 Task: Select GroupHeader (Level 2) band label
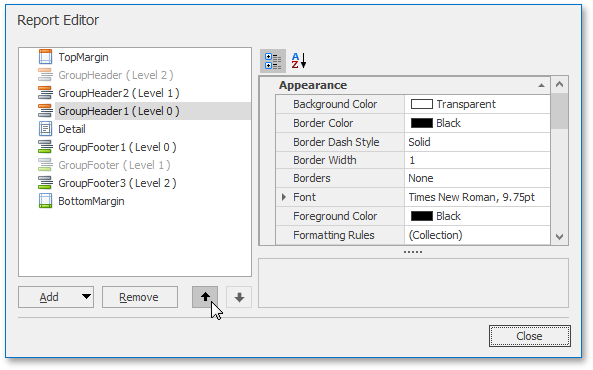pyautogui.click(x=116, y=75)
